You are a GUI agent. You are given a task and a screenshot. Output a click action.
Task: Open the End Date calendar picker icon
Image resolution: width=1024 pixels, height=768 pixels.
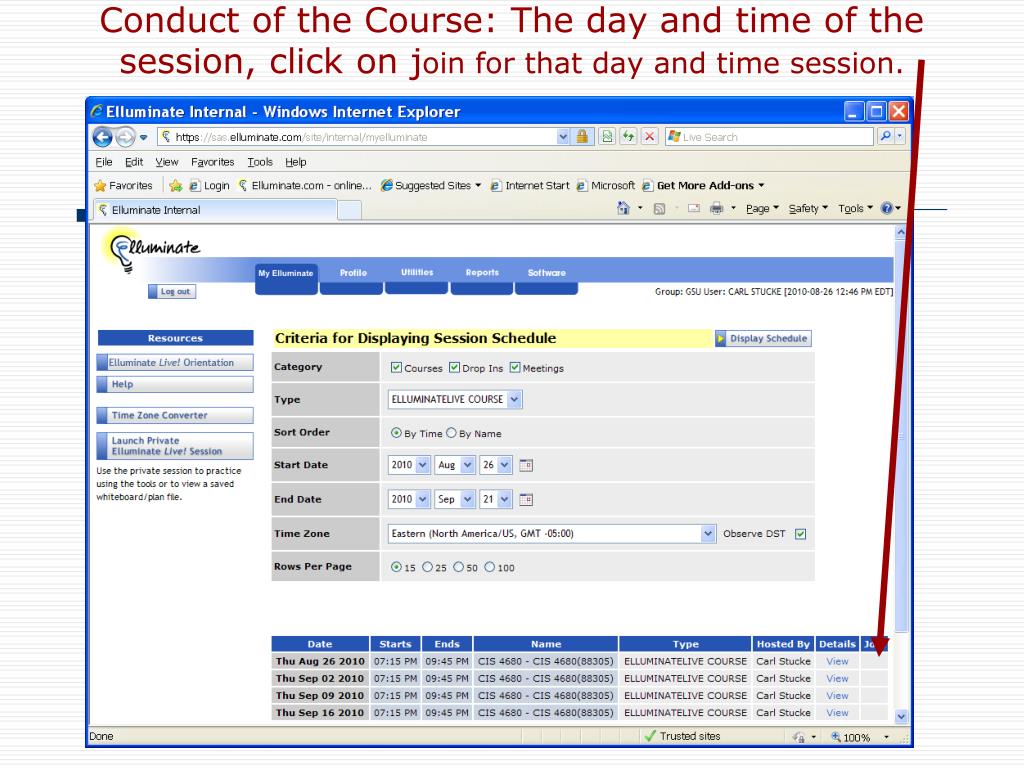point(526,500)
